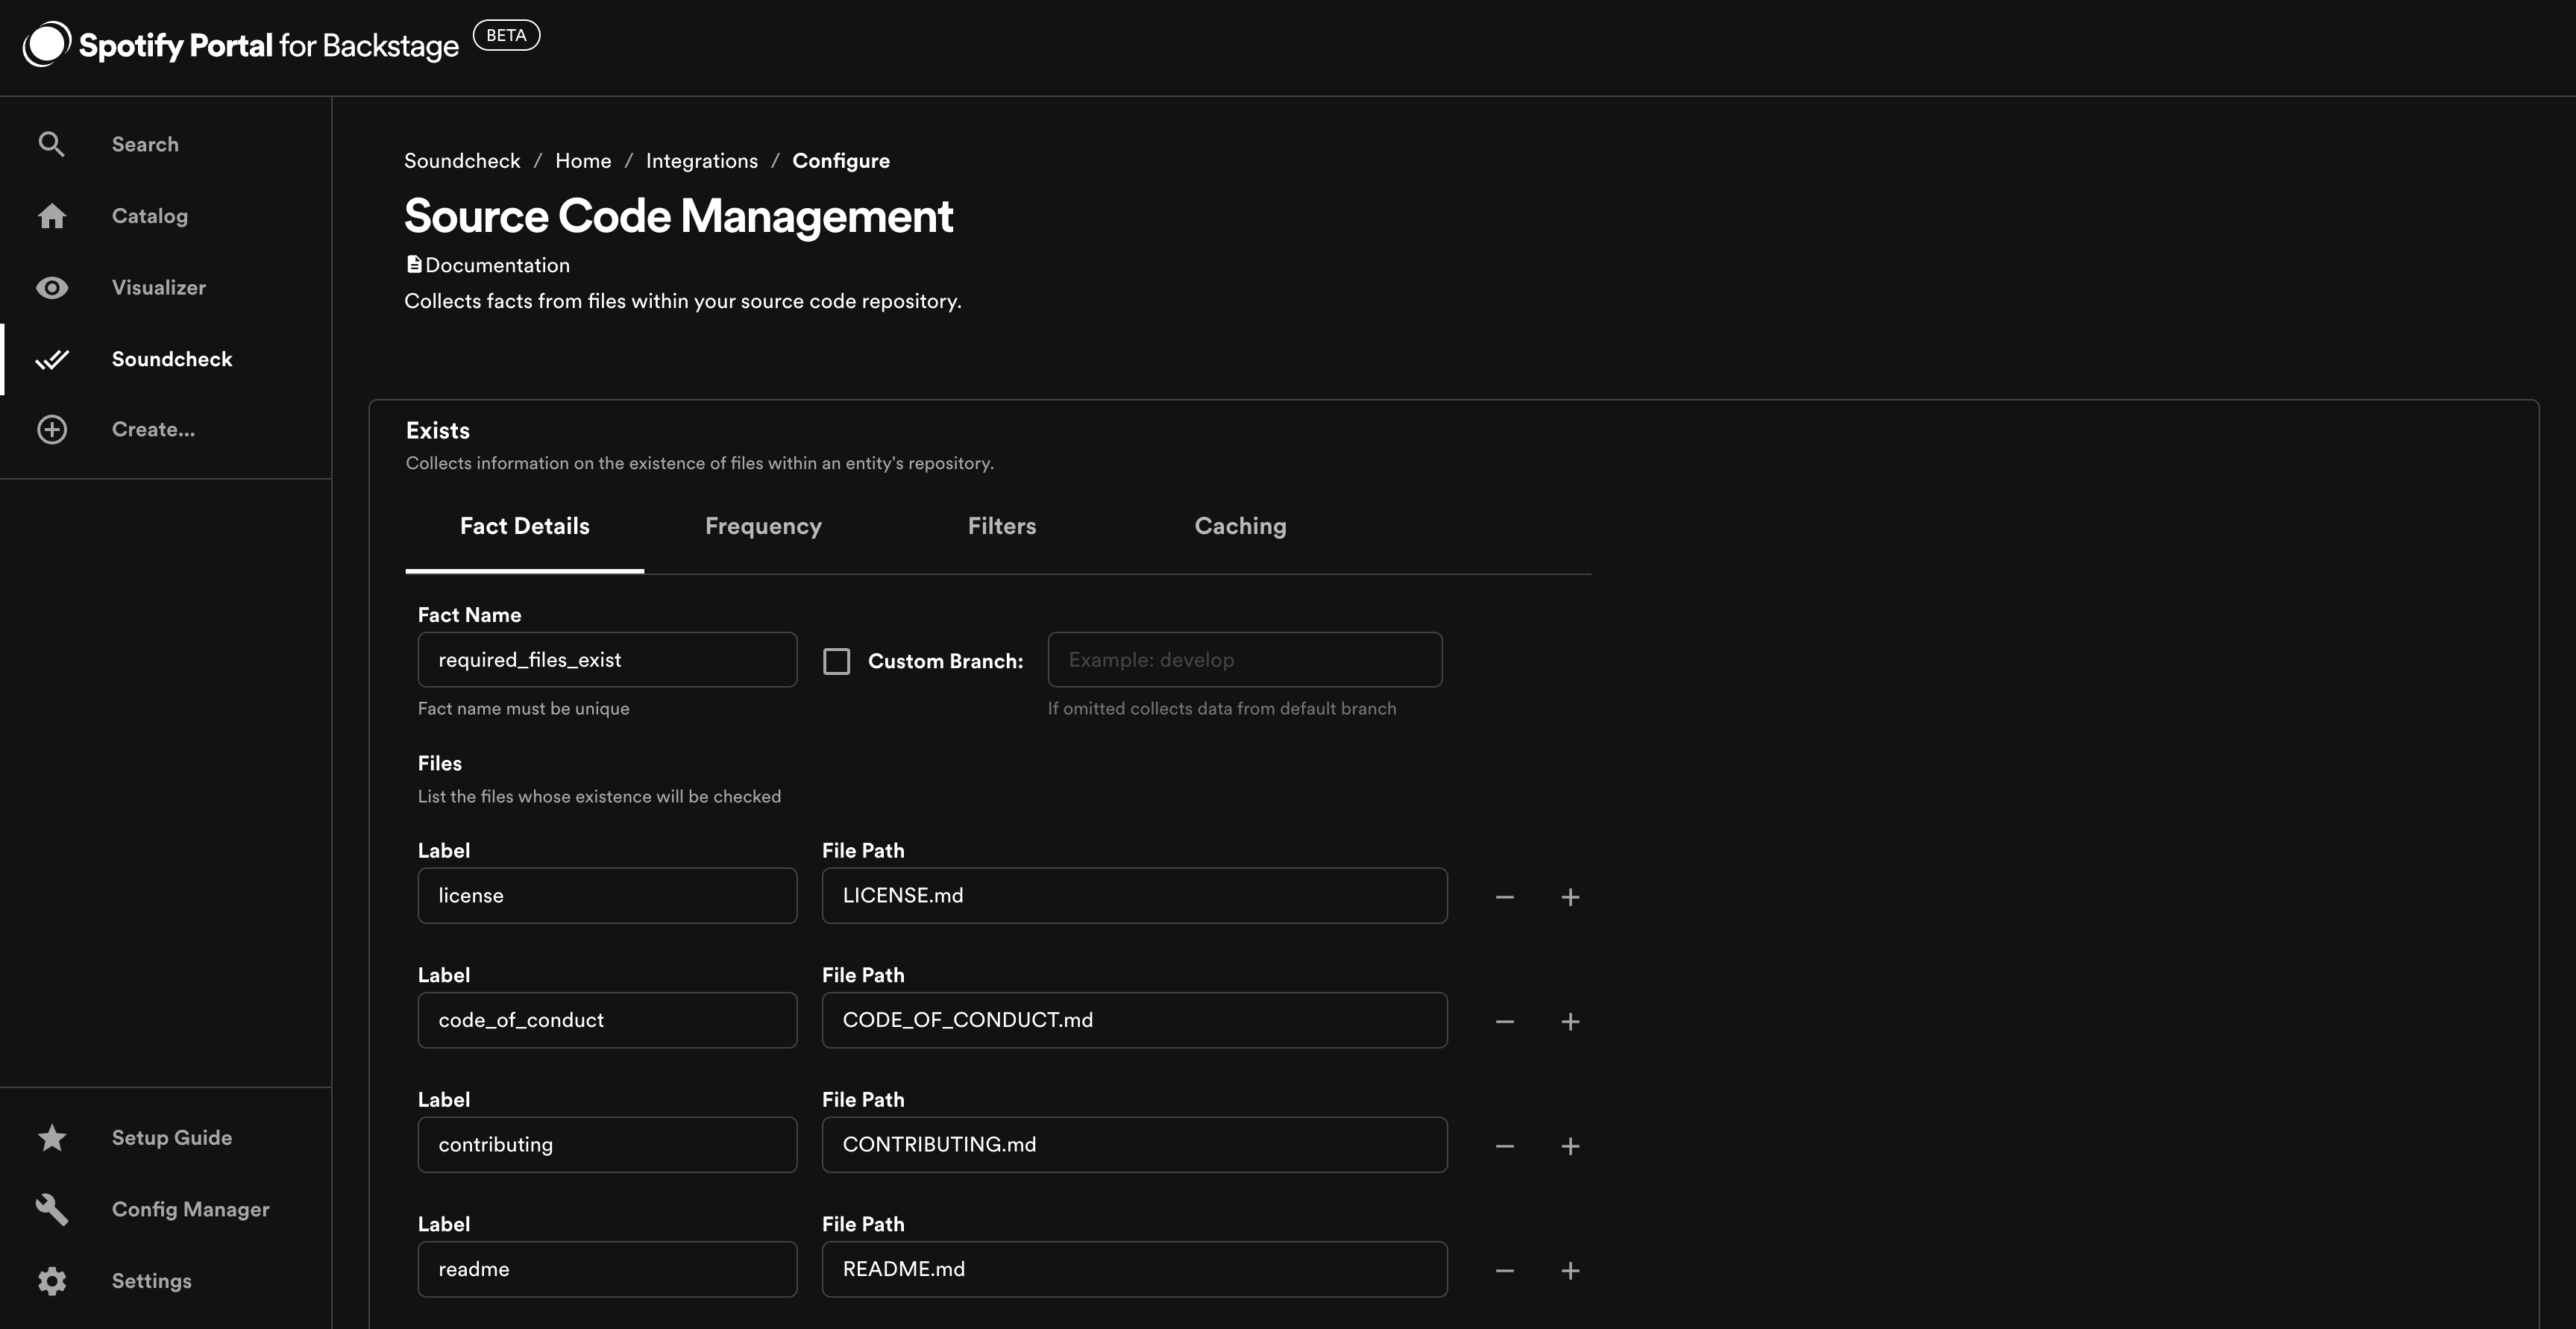Click the Fact Name input field
The image size is (2576, 1329).
click(607, 659)
